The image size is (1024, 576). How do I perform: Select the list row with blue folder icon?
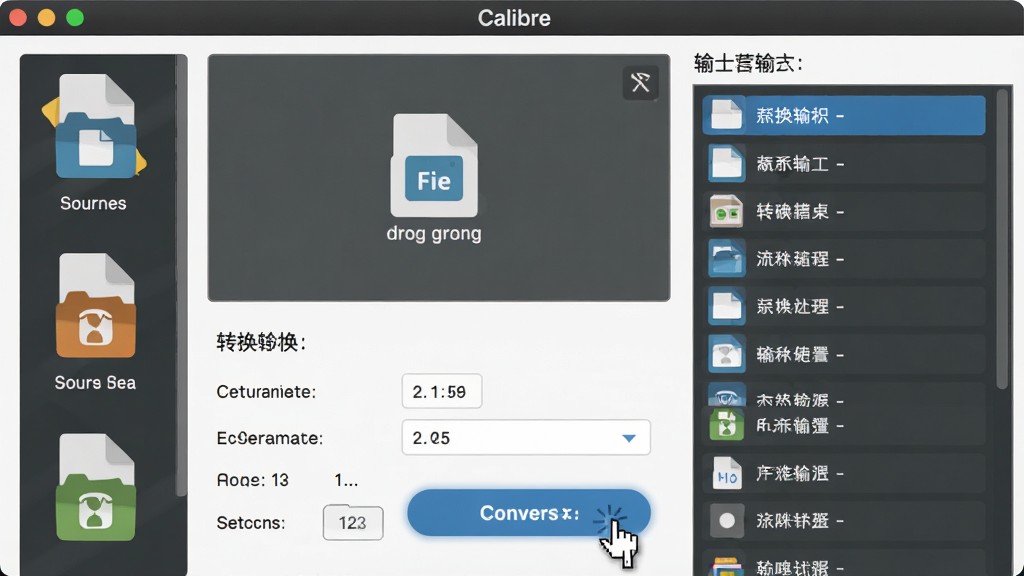844,259
